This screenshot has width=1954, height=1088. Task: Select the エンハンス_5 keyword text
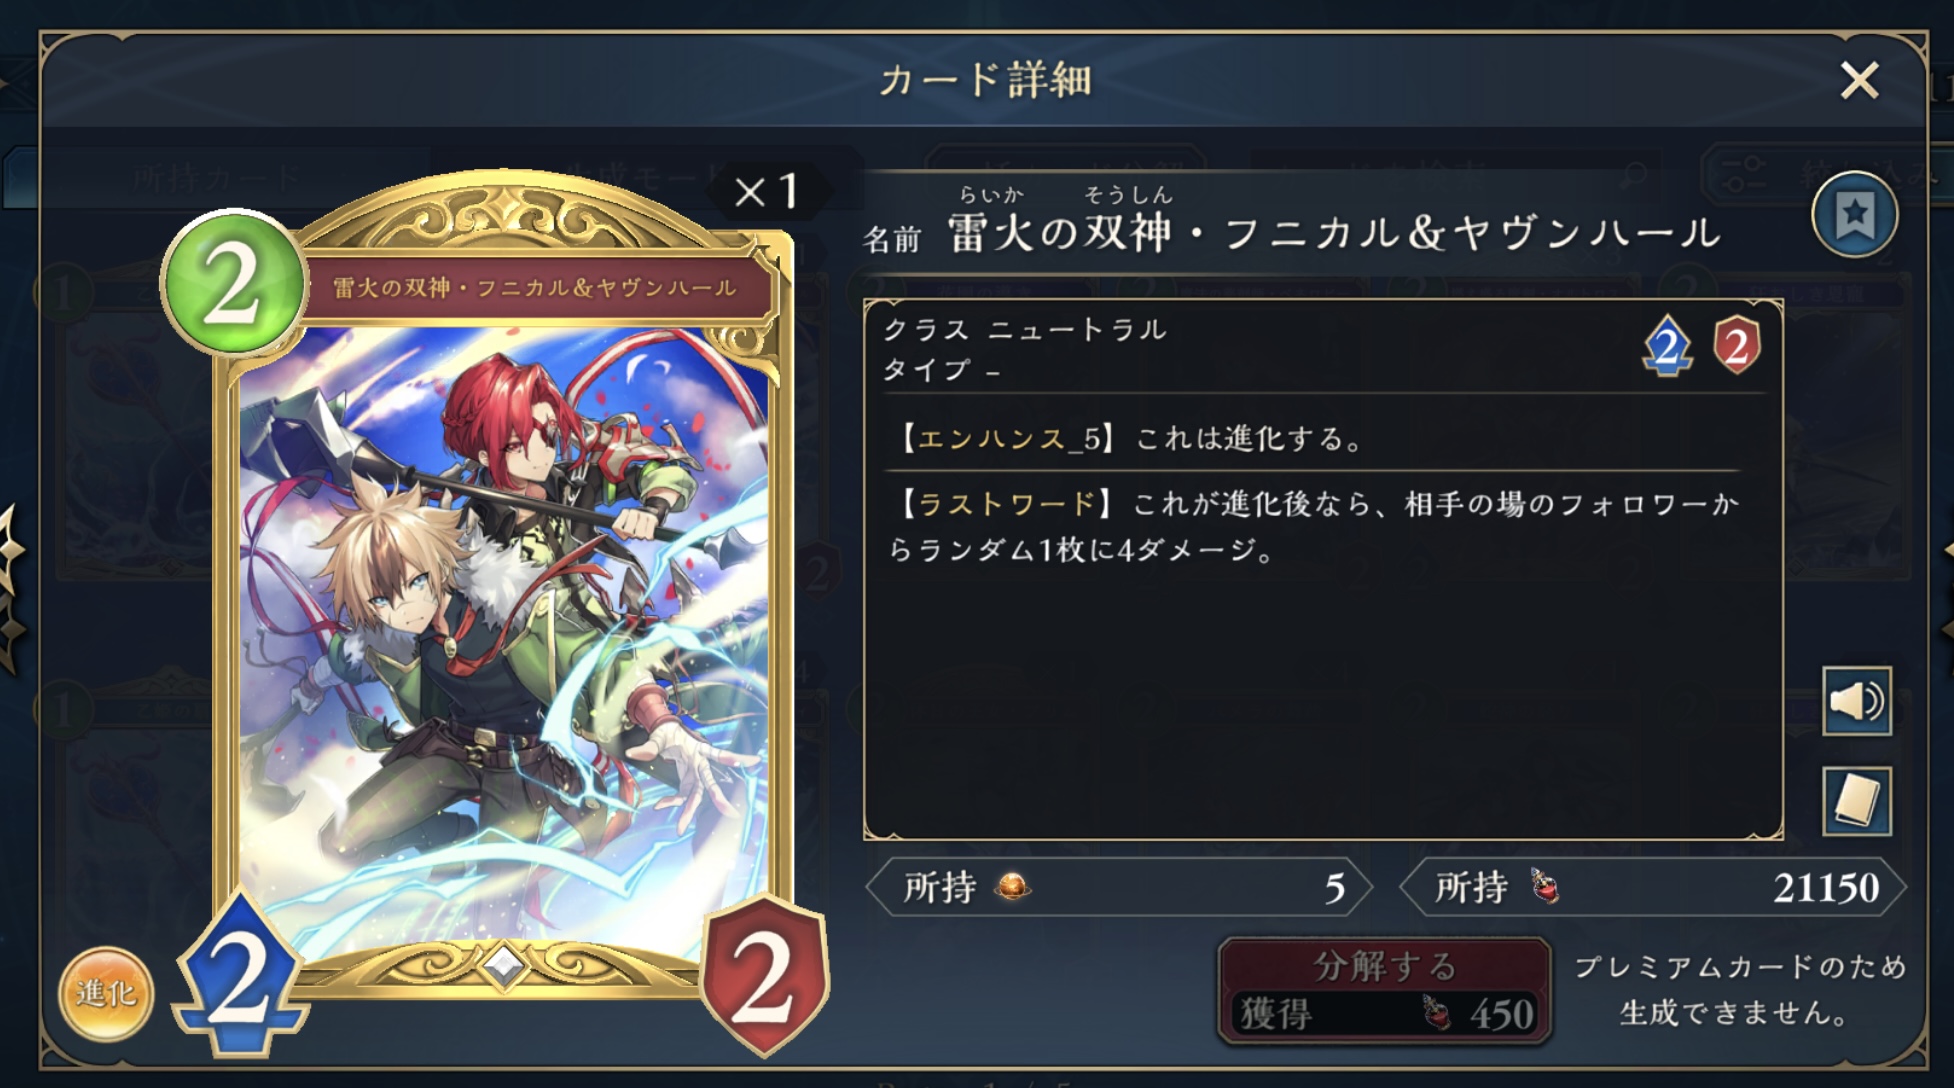pos(1009,438)
